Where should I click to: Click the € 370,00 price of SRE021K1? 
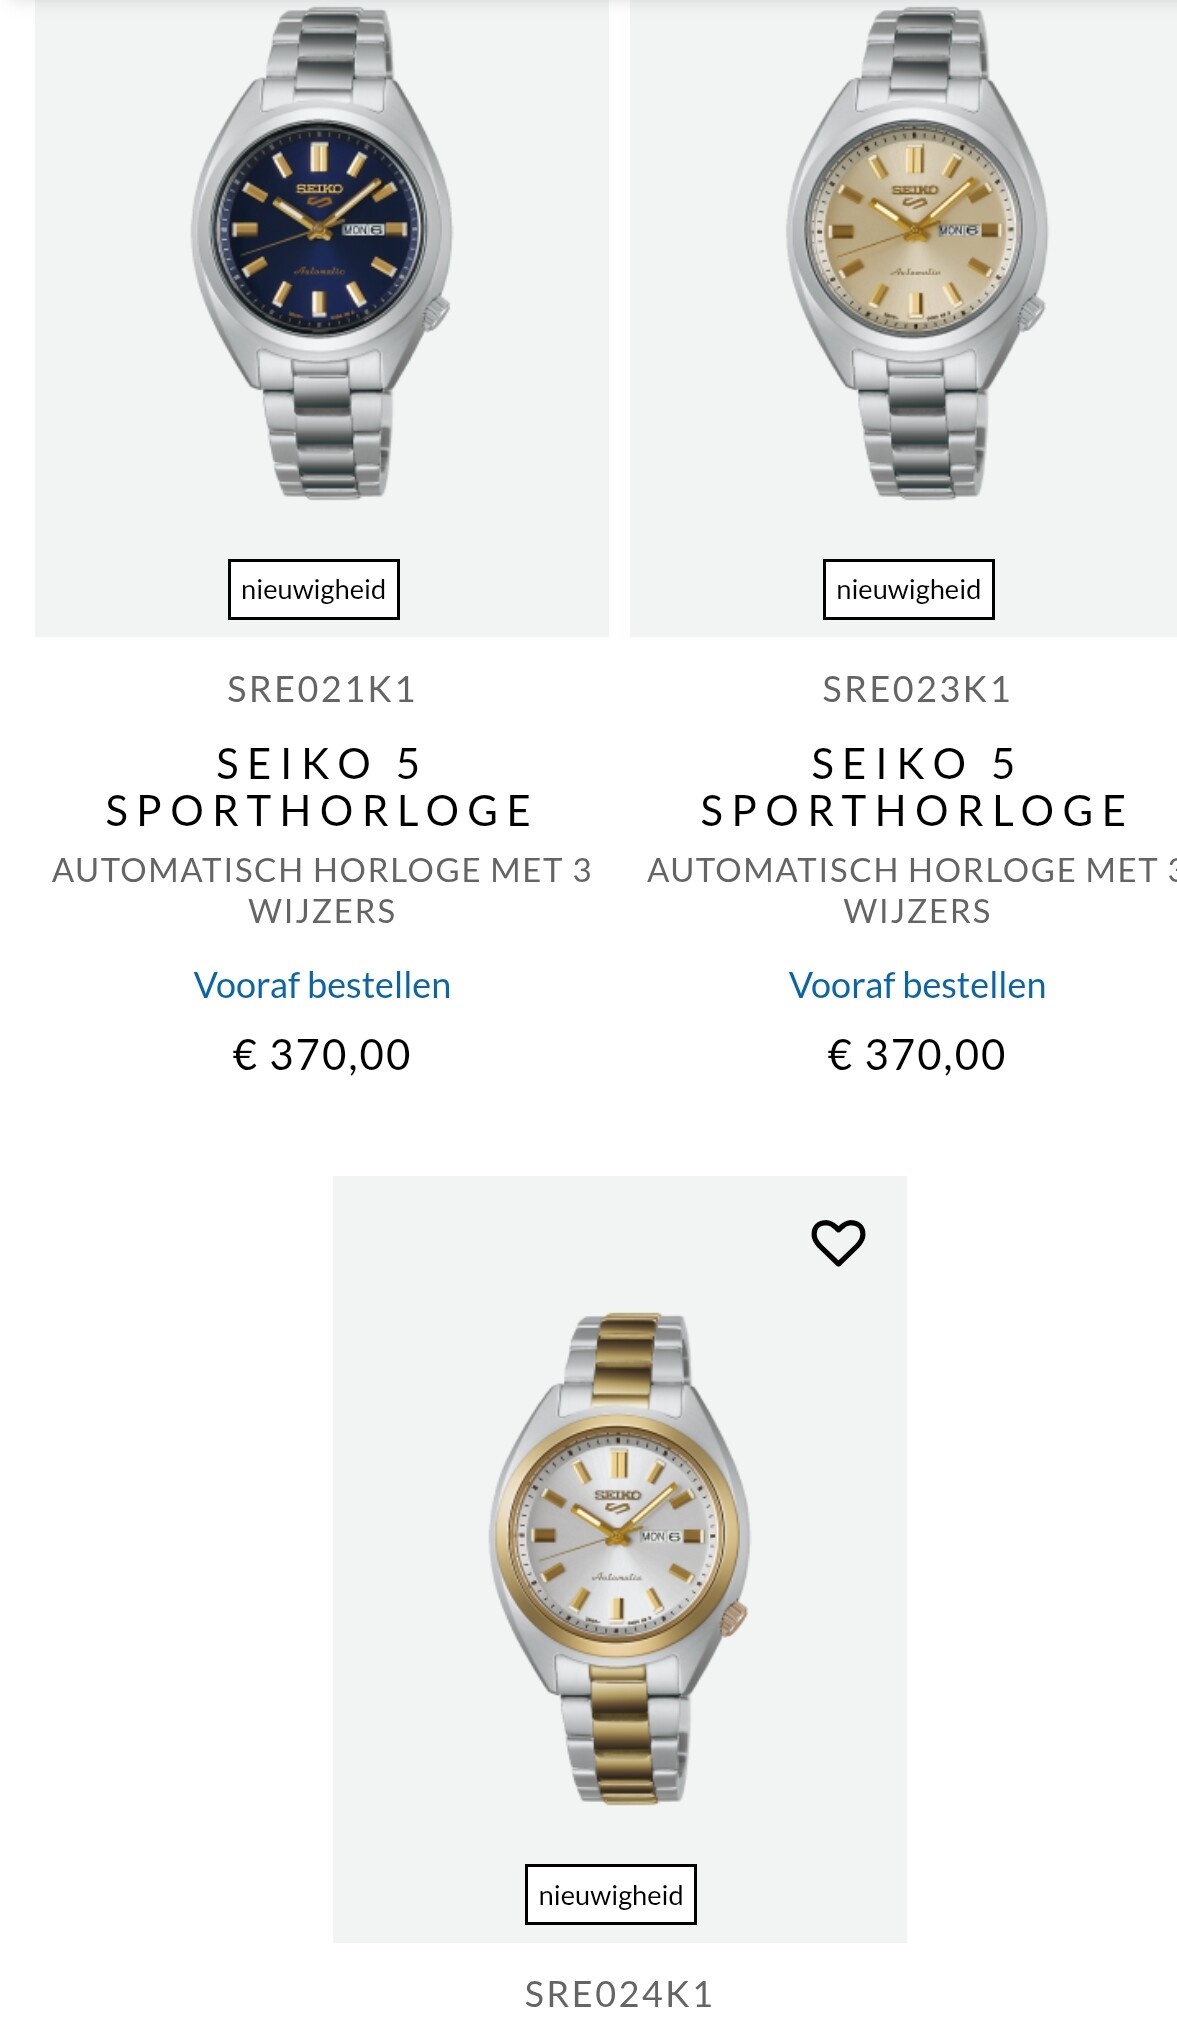point(321,1055)
